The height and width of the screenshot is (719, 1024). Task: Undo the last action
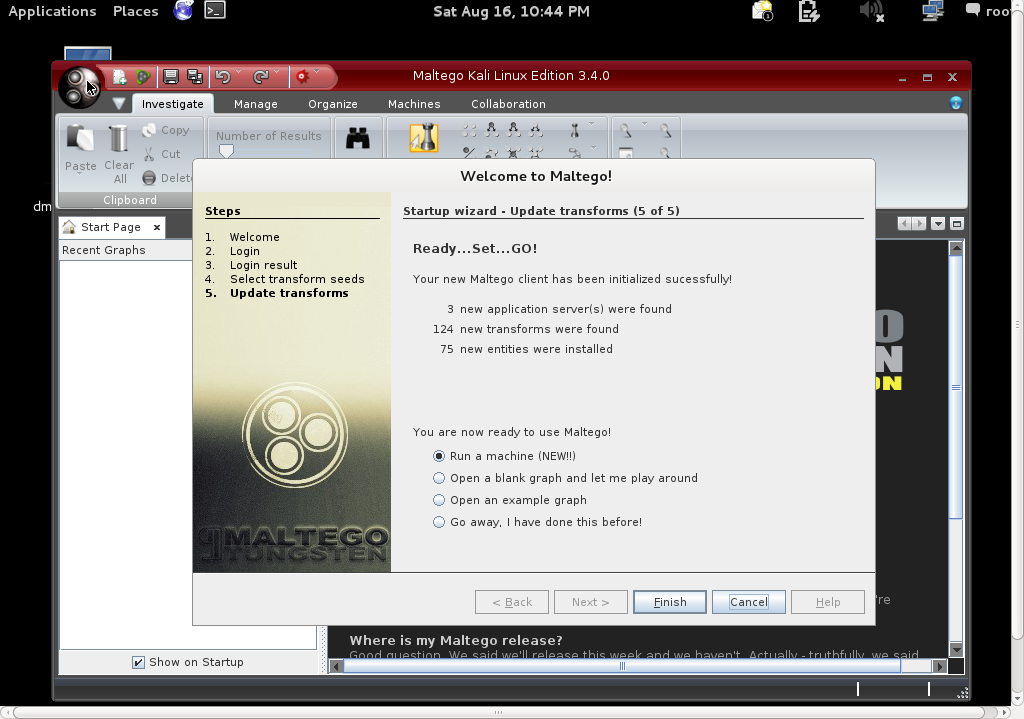tap(223, 77)
